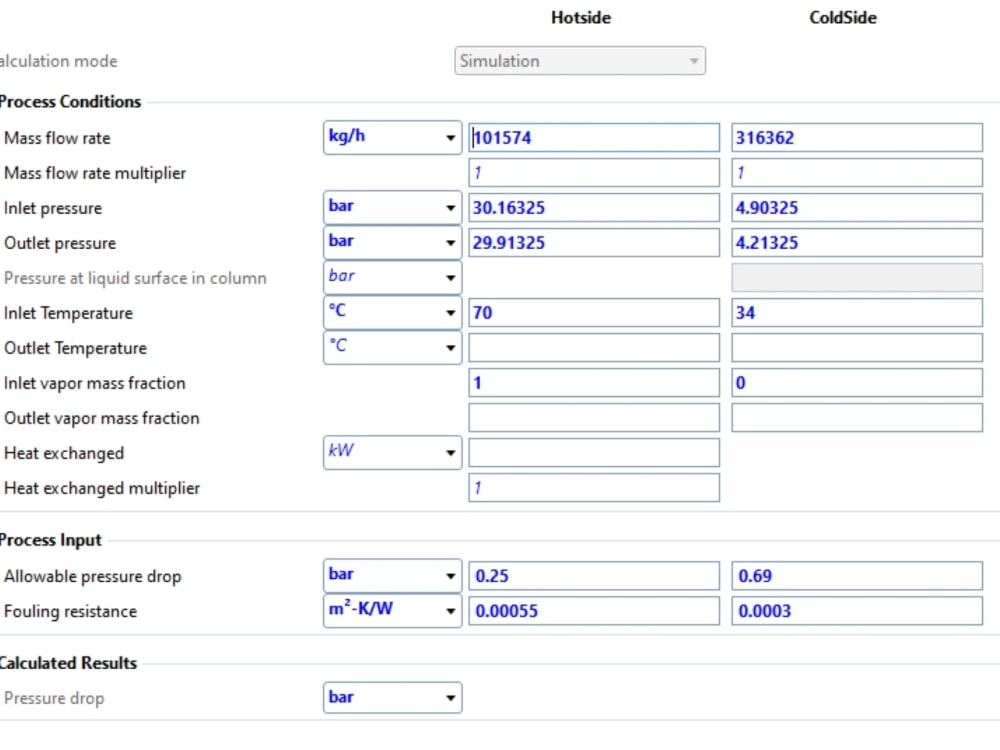Click the ColdSide outlet pressure value 4.21325

[x=857, y=242]
